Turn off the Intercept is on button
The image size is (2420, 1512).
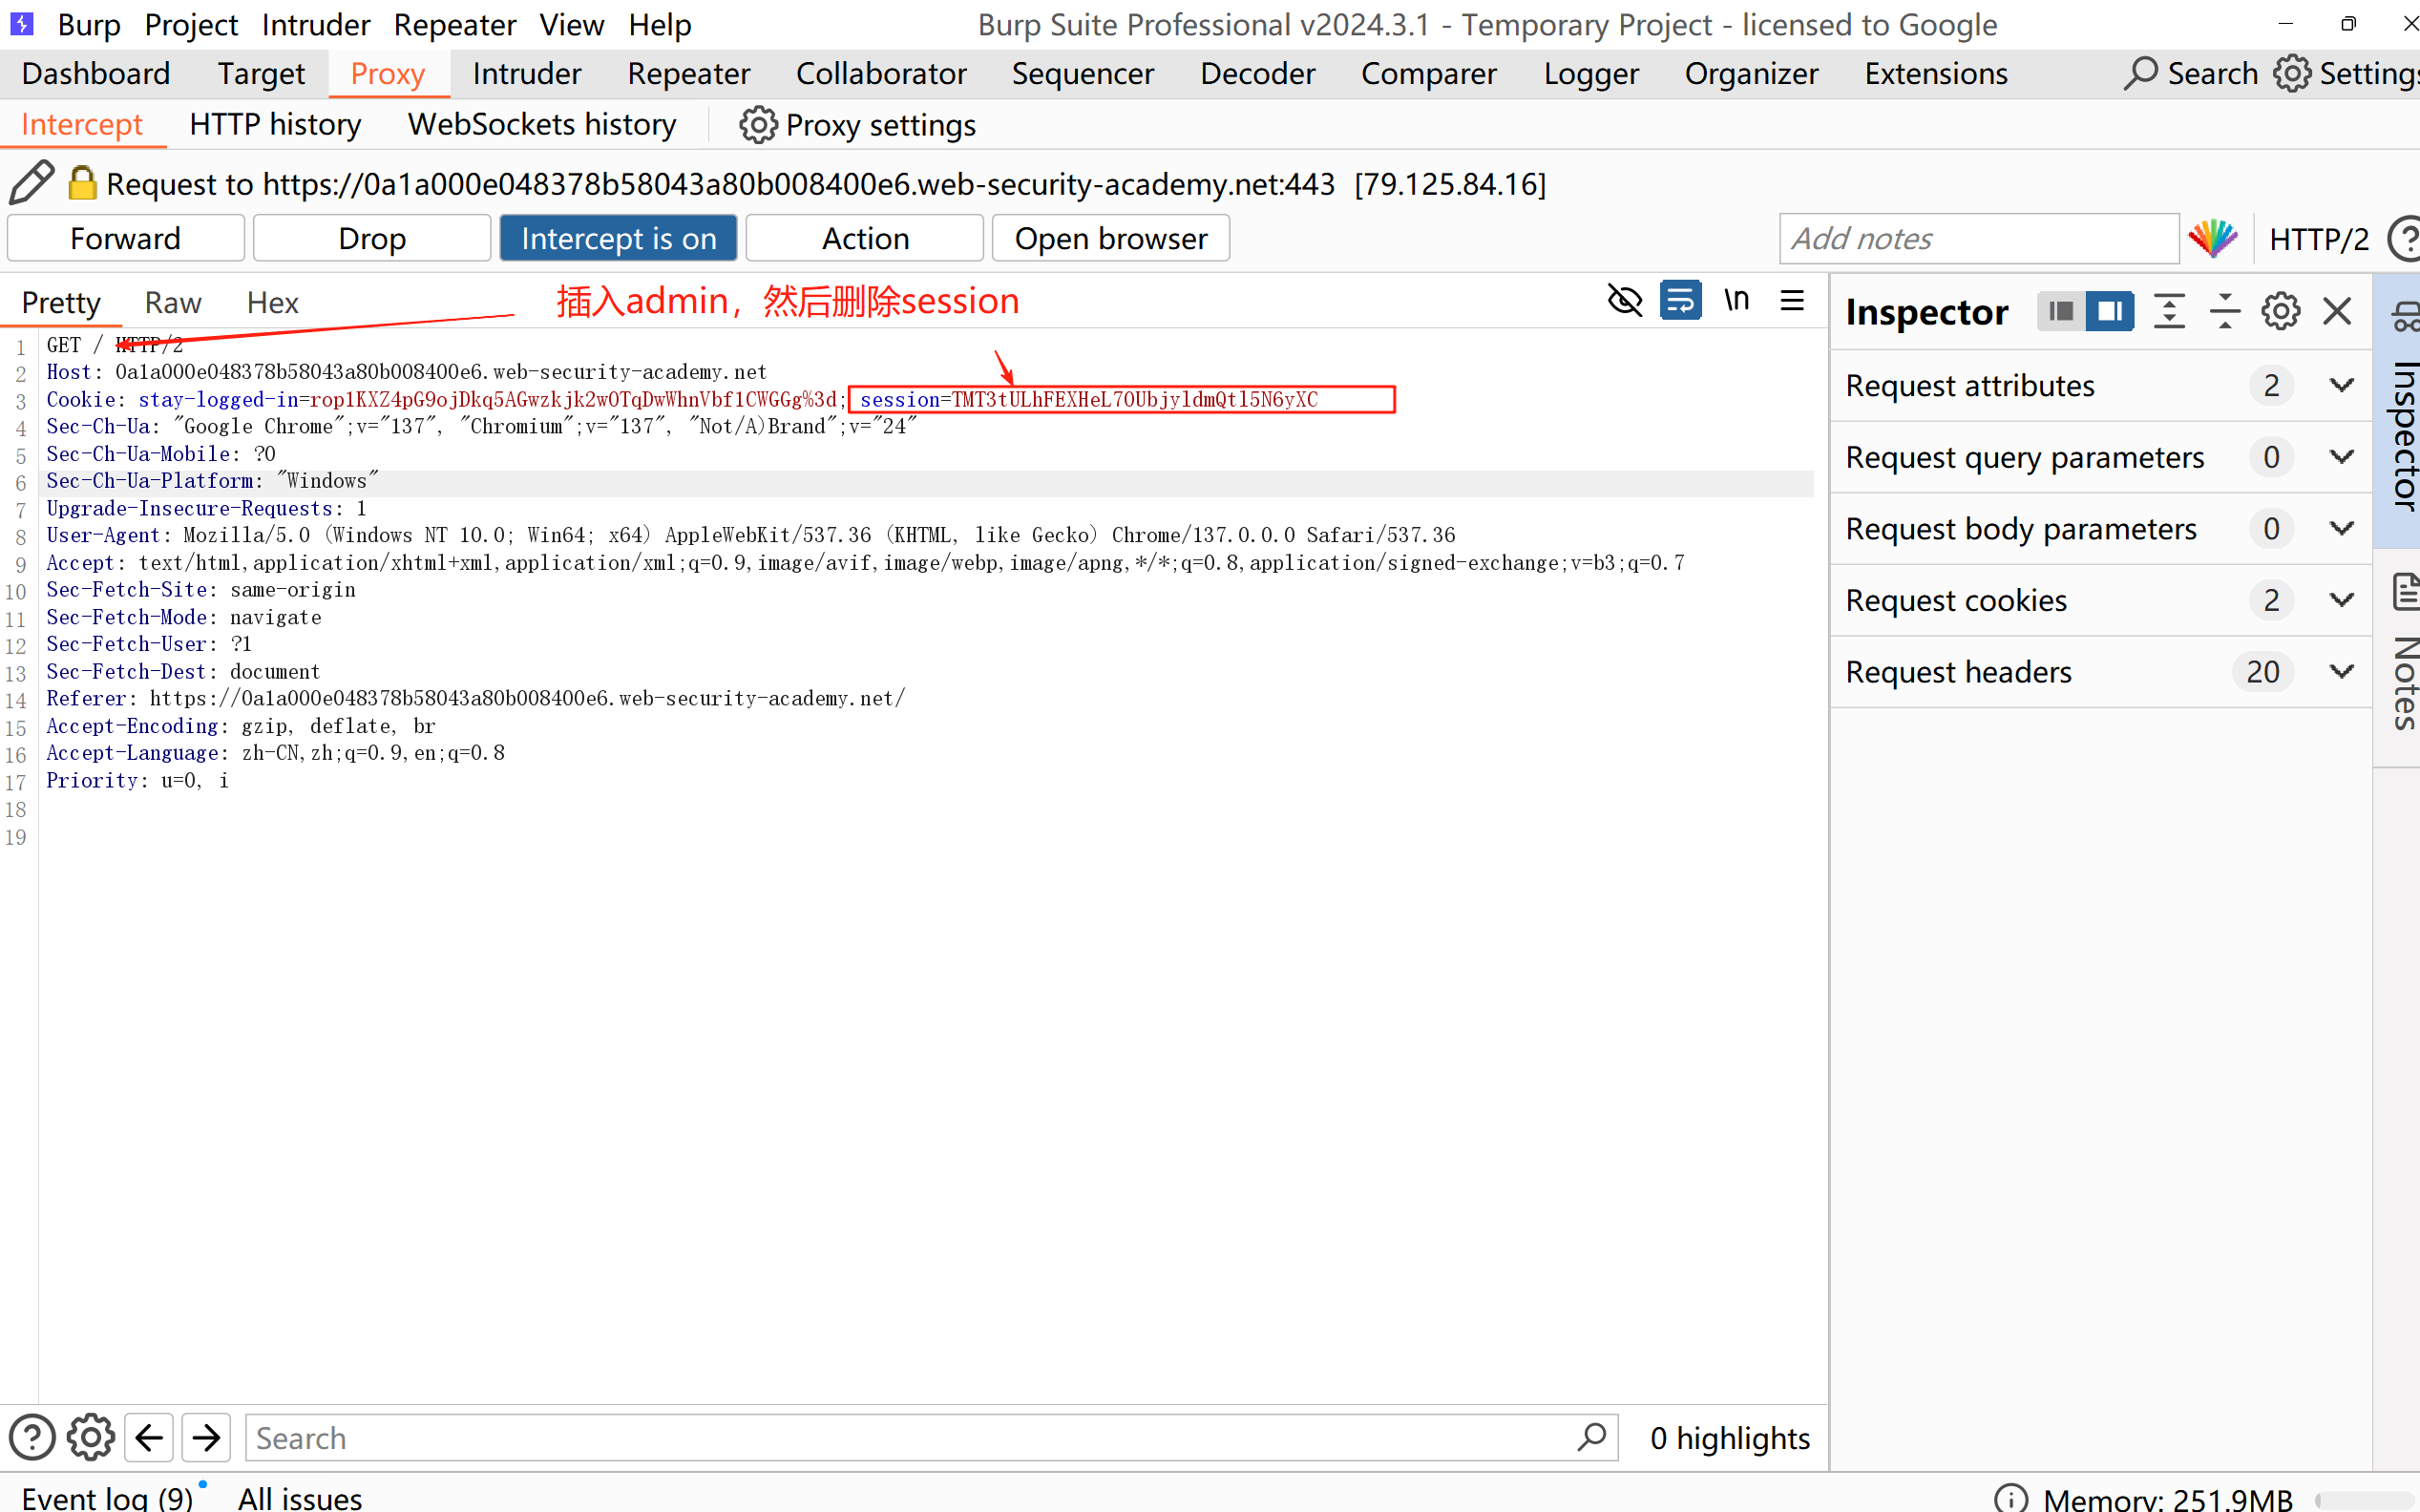tap(618, 238)
